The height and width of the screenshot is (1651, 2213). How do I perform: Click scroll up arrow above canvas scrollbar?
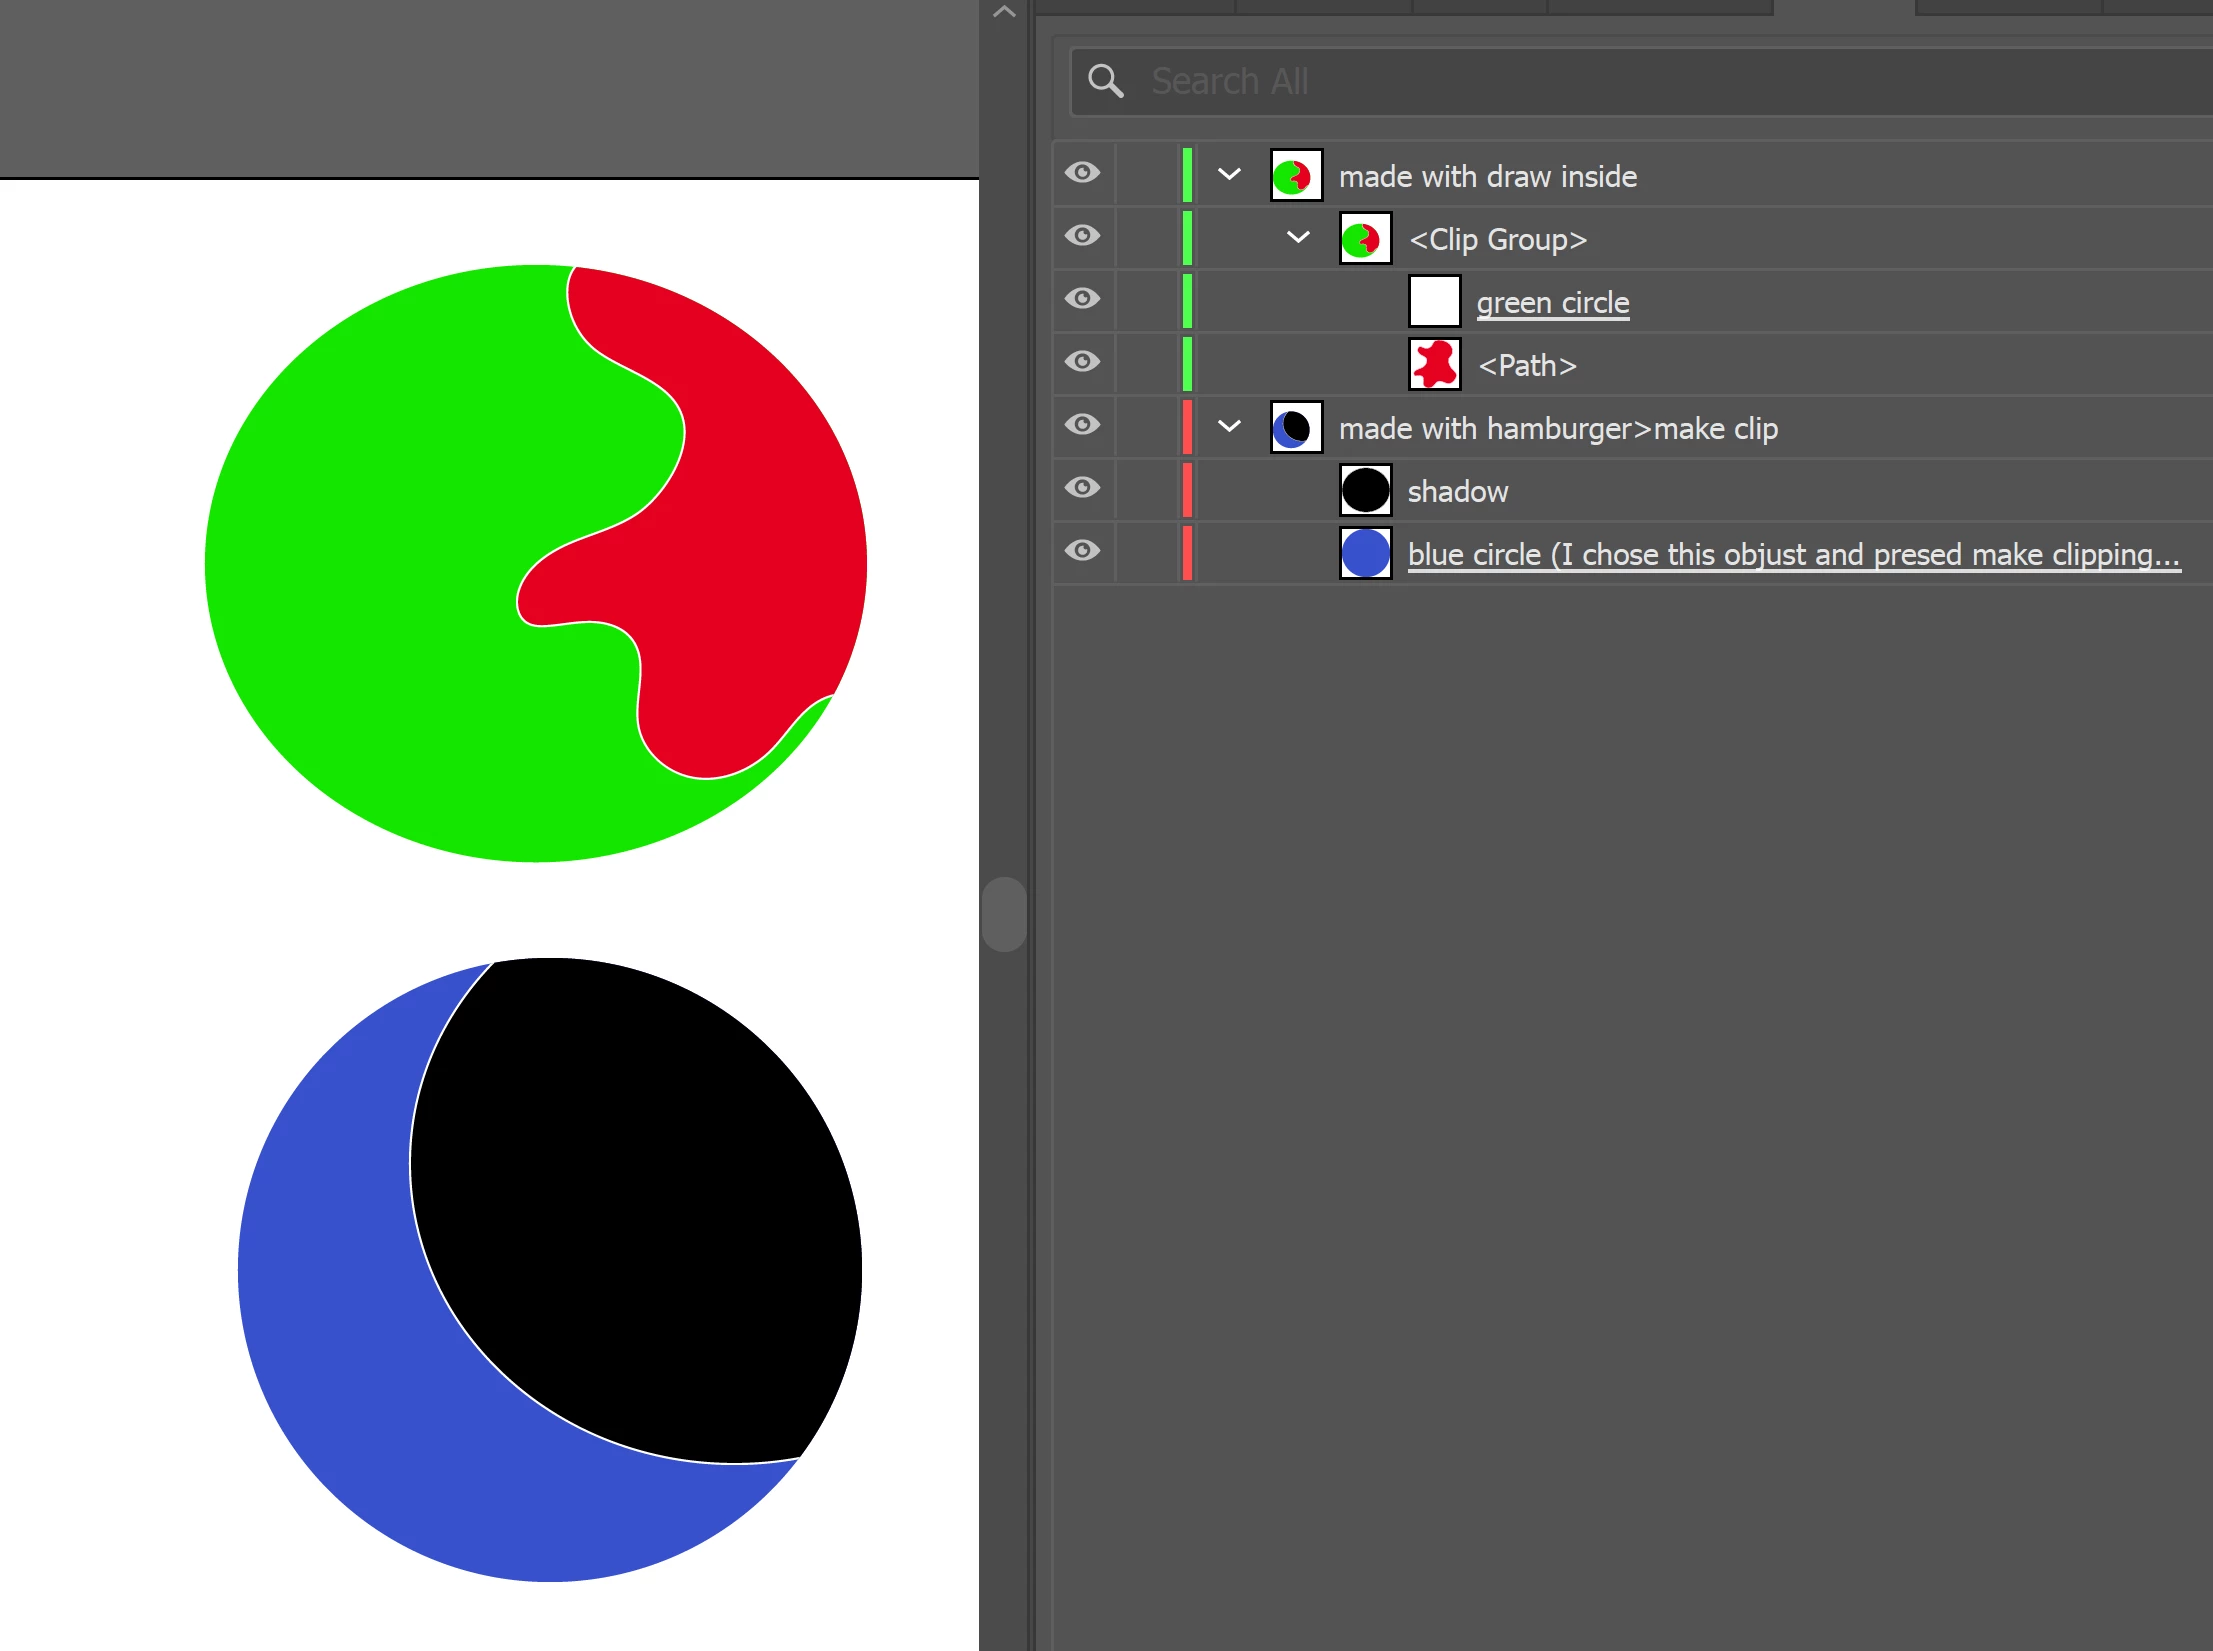click(1004, 12)
